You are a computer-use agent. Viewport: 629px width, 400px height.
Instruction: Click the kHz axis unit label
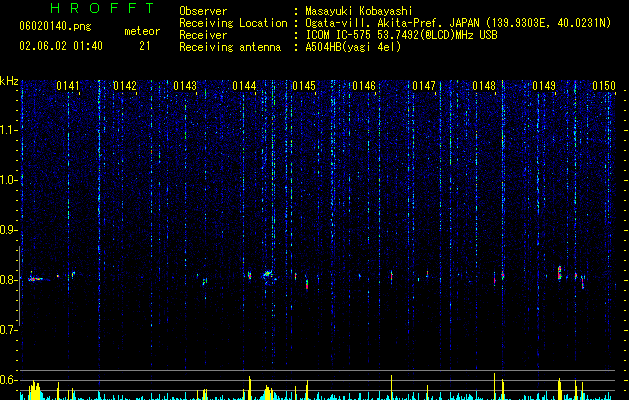point(9,81)
